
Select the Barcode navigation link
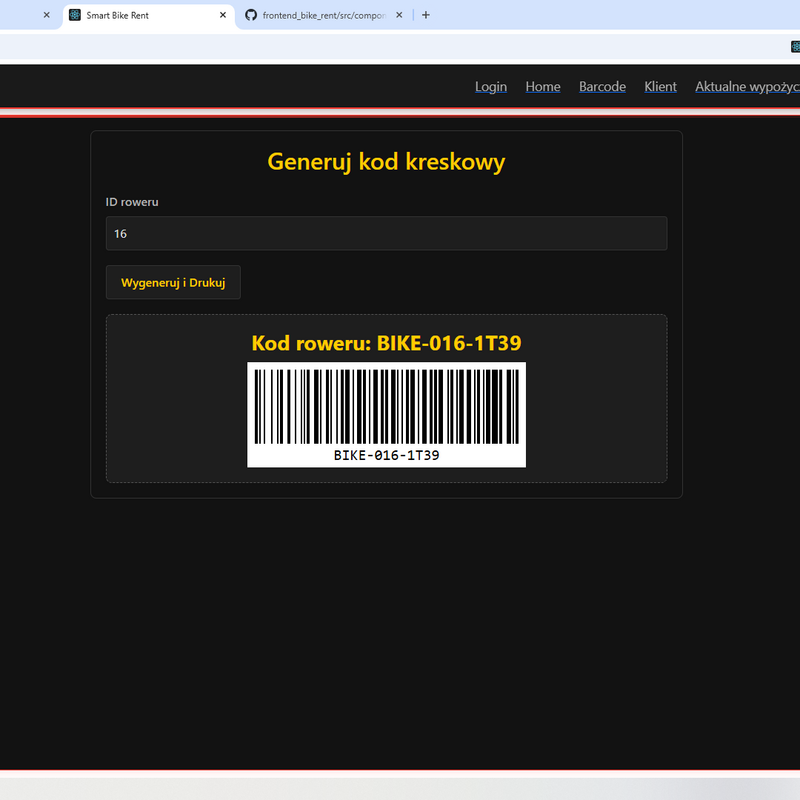(602, 87)
